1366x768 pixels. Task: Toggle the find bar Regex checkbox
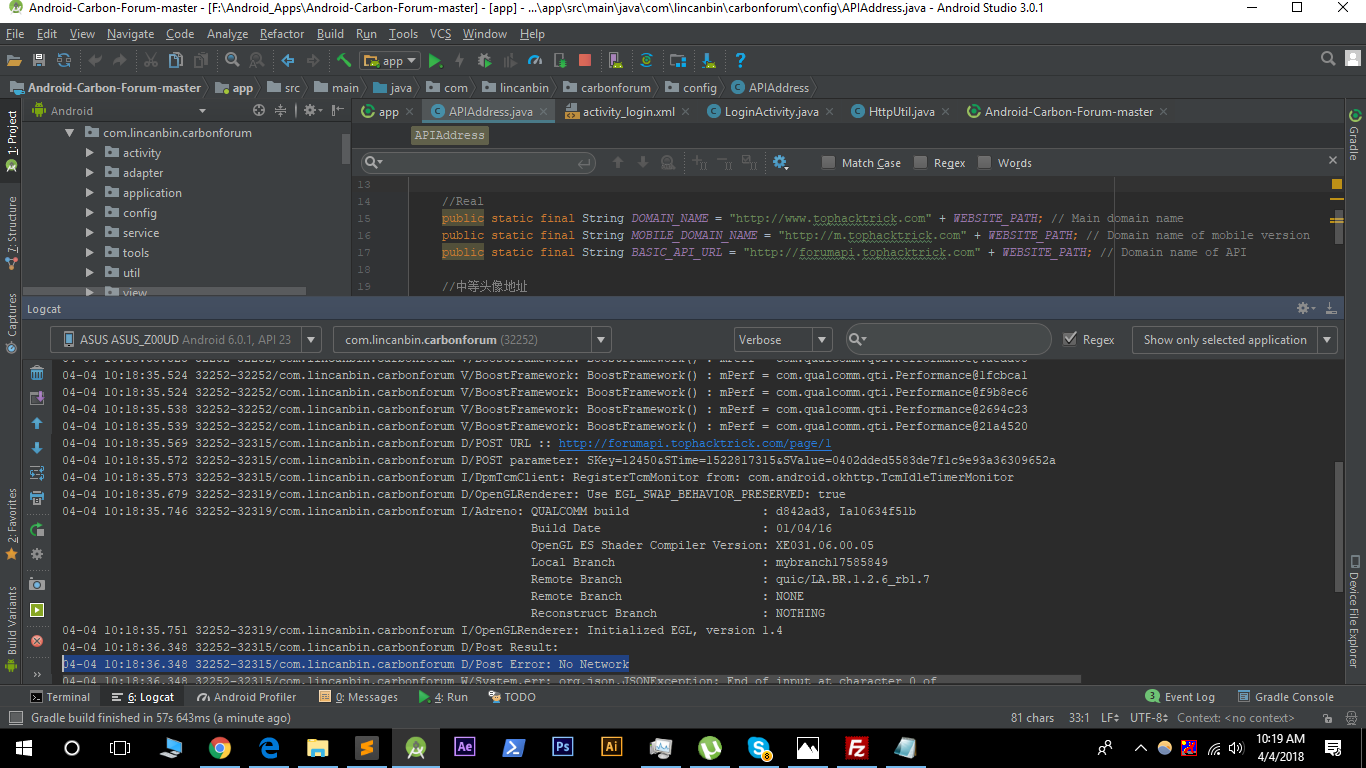[920, 163]
